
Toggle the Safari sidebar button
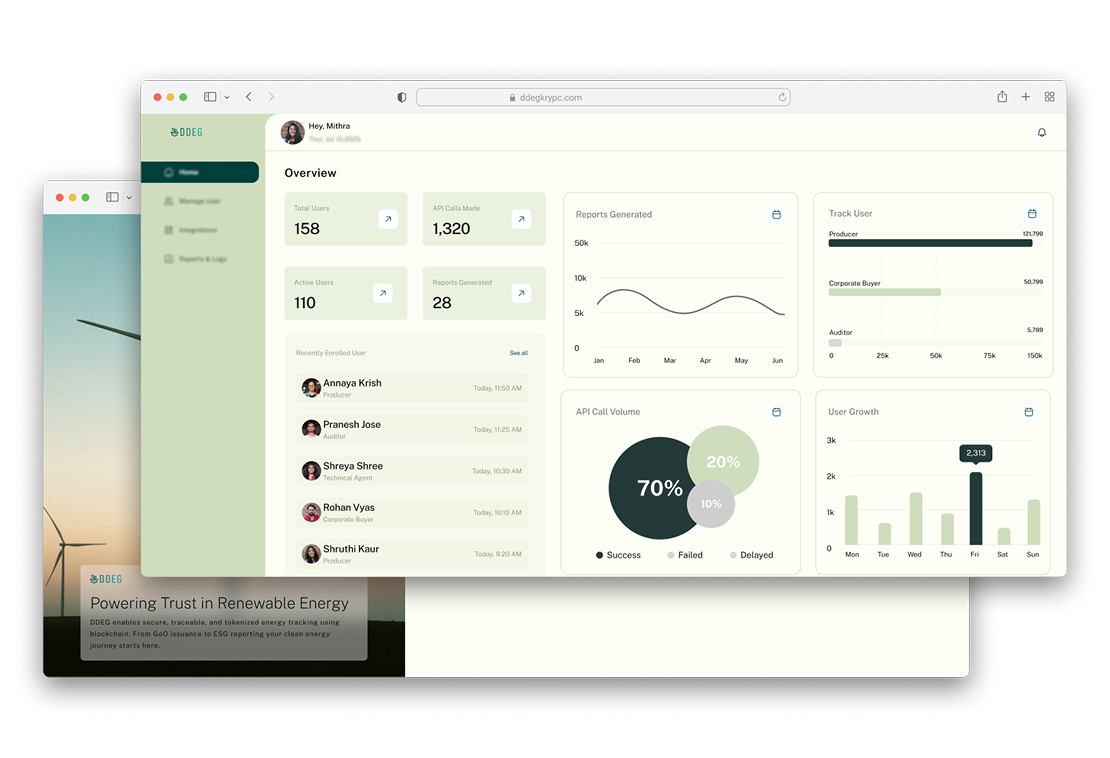[x=210, y=97]
